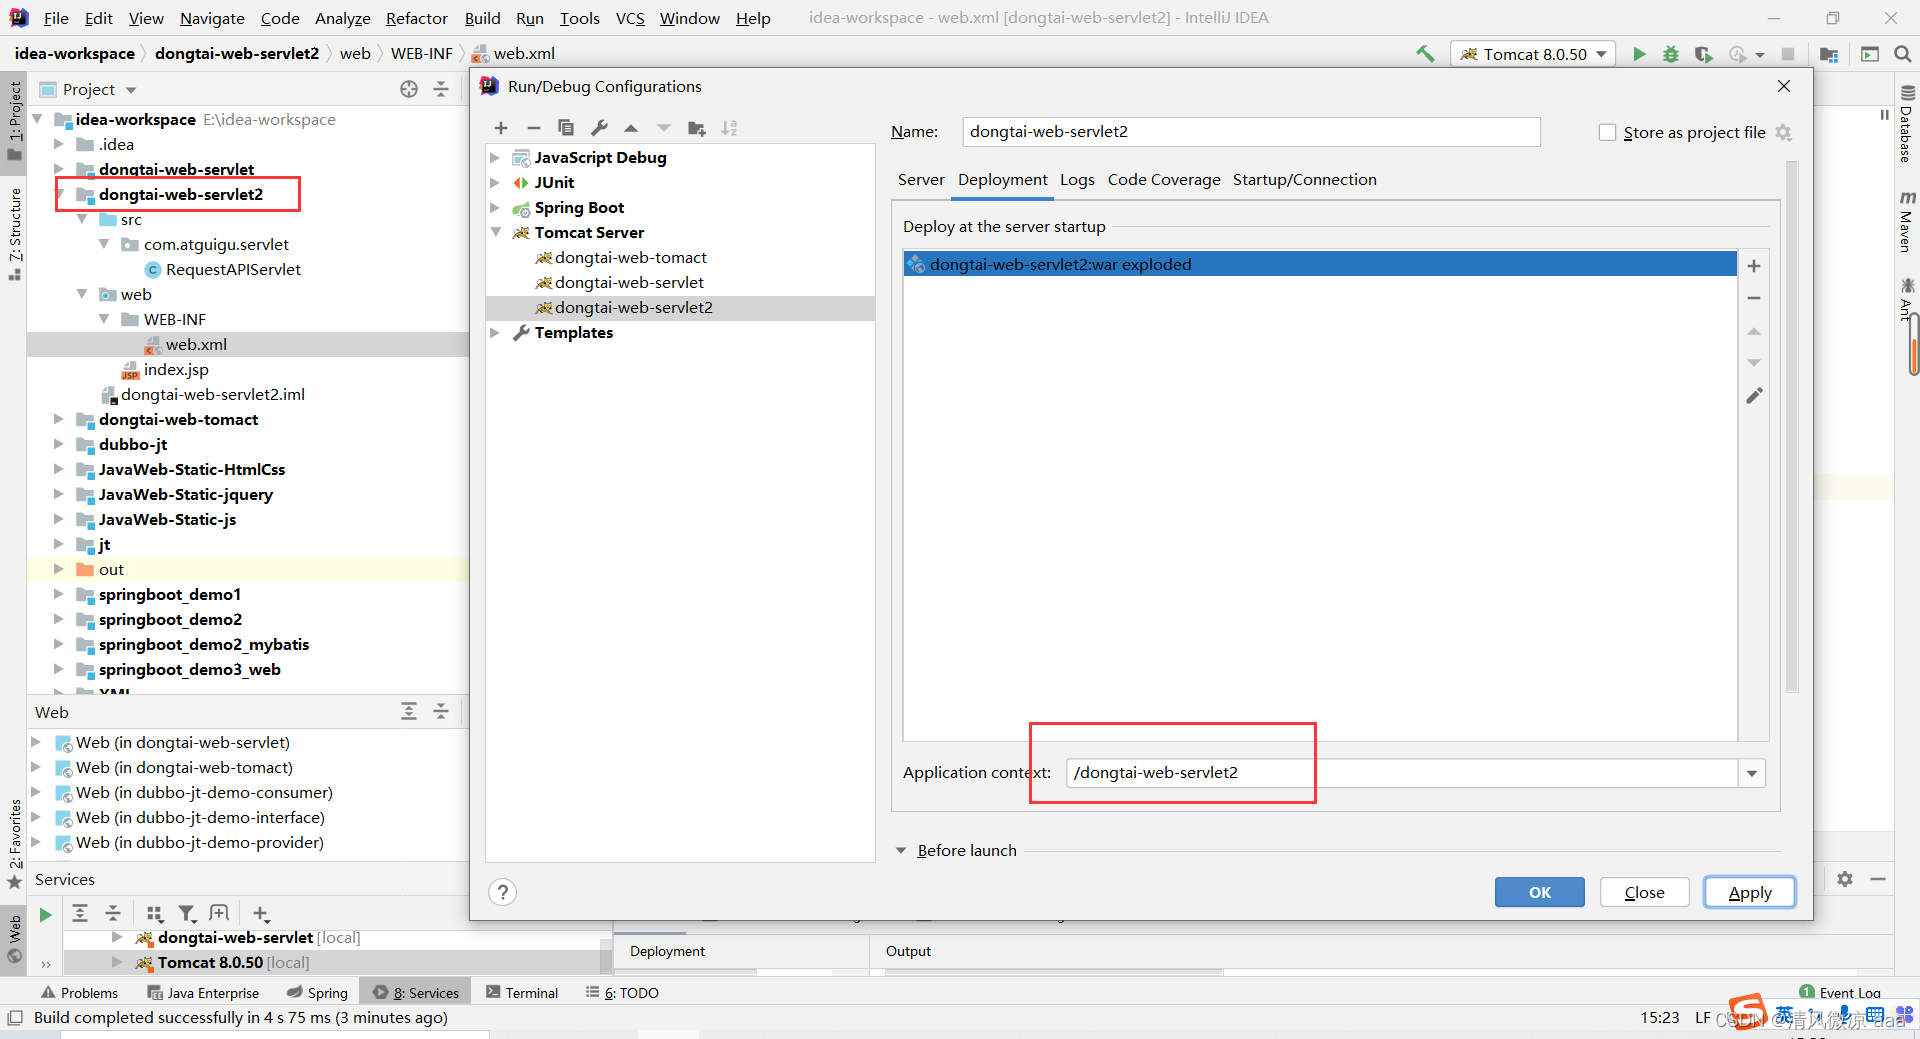Viewport: 1920px width, 1039px height.
Task: Collapse all in Project panel
Action: point(441,89)
